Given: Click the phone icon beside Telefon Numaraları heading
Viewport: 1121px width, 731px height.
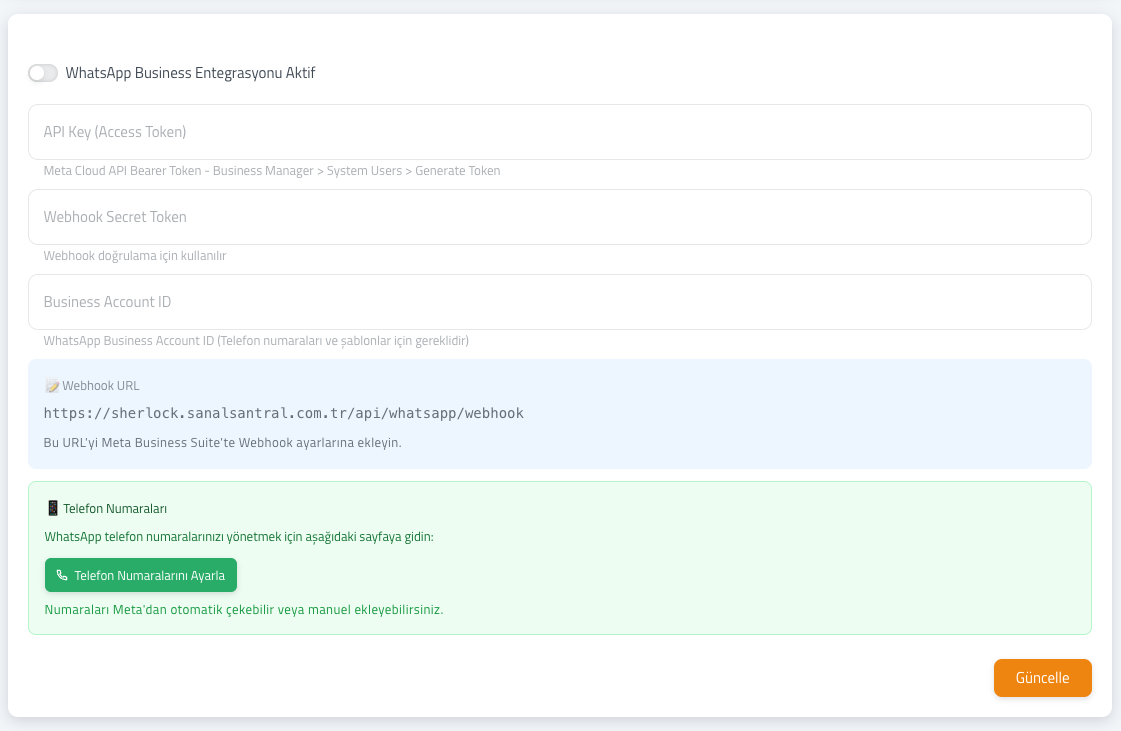Looking at the screenshot, I should 53,509.
